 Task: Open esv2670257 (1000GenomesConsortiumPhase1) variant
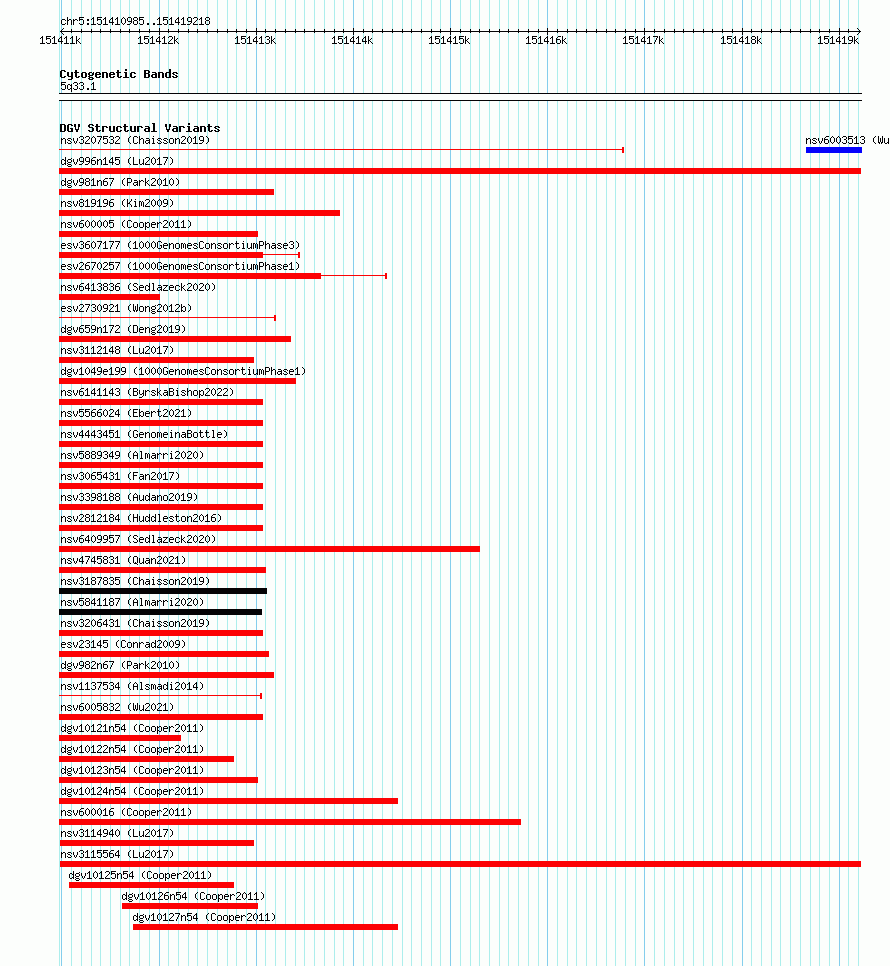pos(180,266)
